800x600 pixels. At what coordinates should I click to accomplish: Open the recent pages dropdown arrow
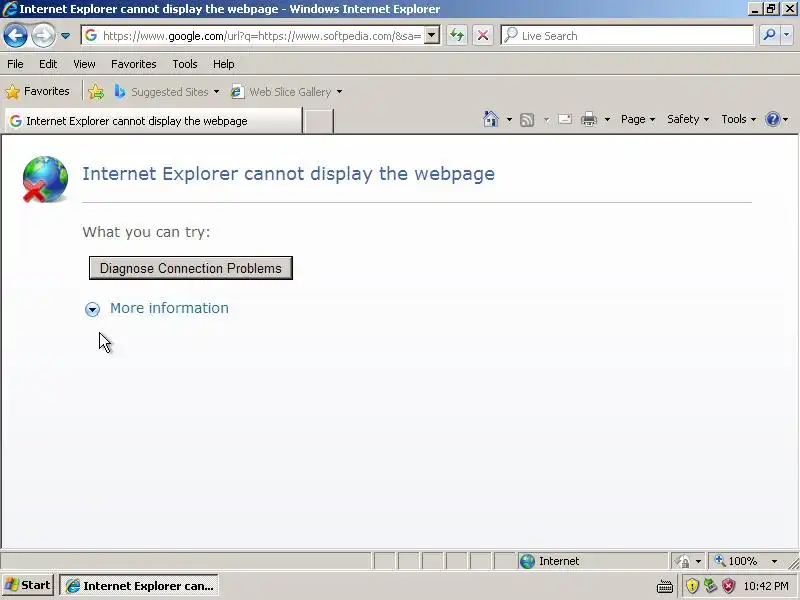click(65, 36)
